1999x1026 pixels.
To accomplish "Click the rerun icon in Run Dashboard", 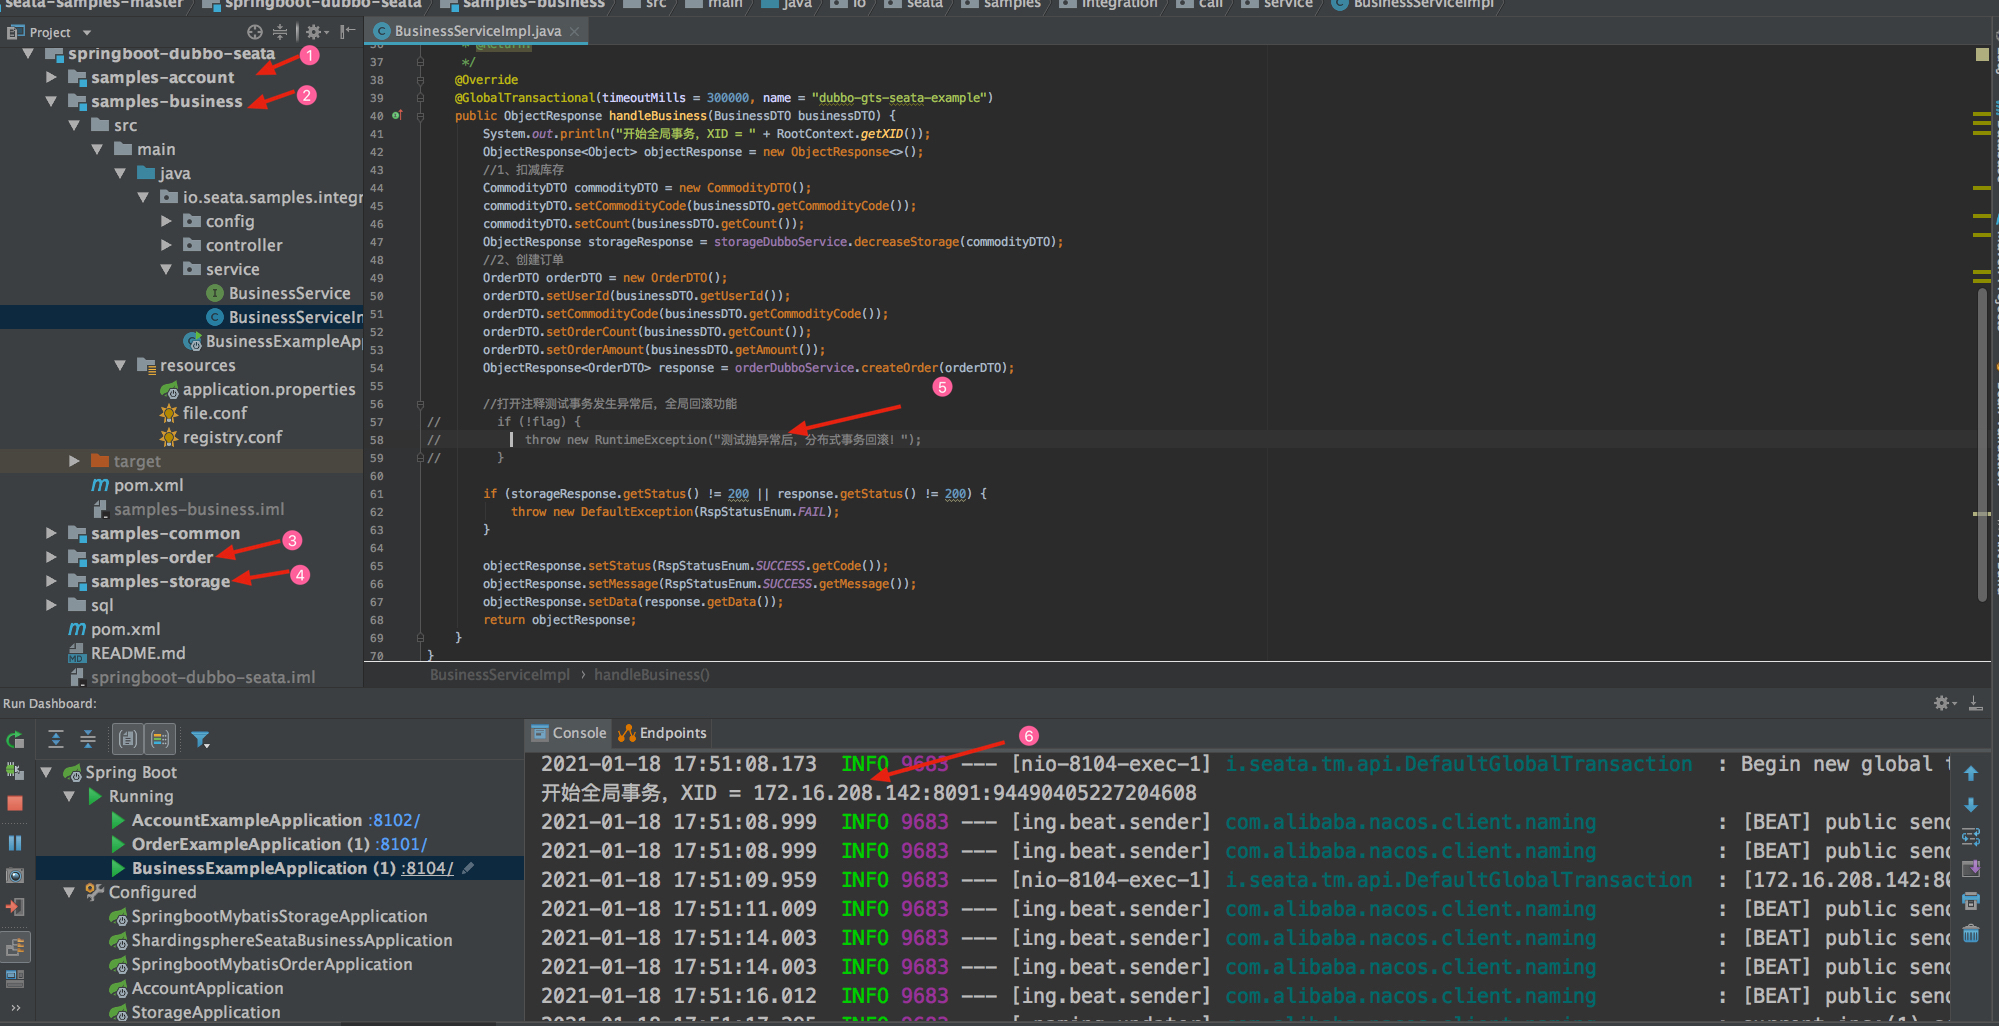I will pos(15,740).
